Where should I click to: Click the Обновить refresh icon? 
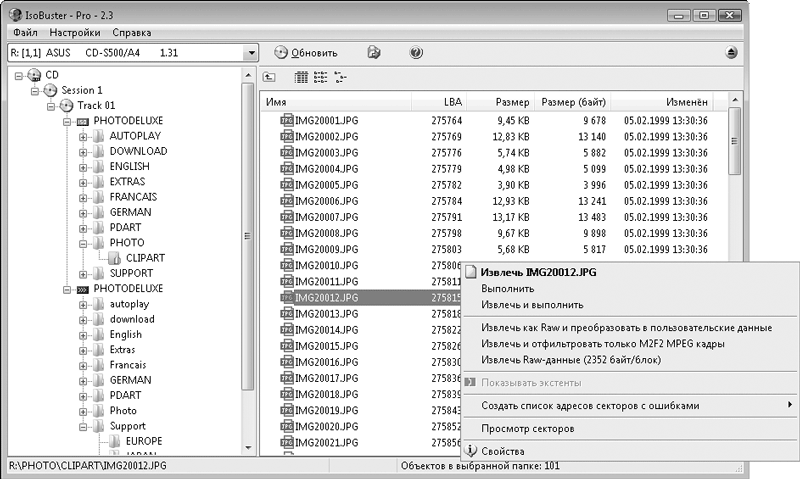281,53
